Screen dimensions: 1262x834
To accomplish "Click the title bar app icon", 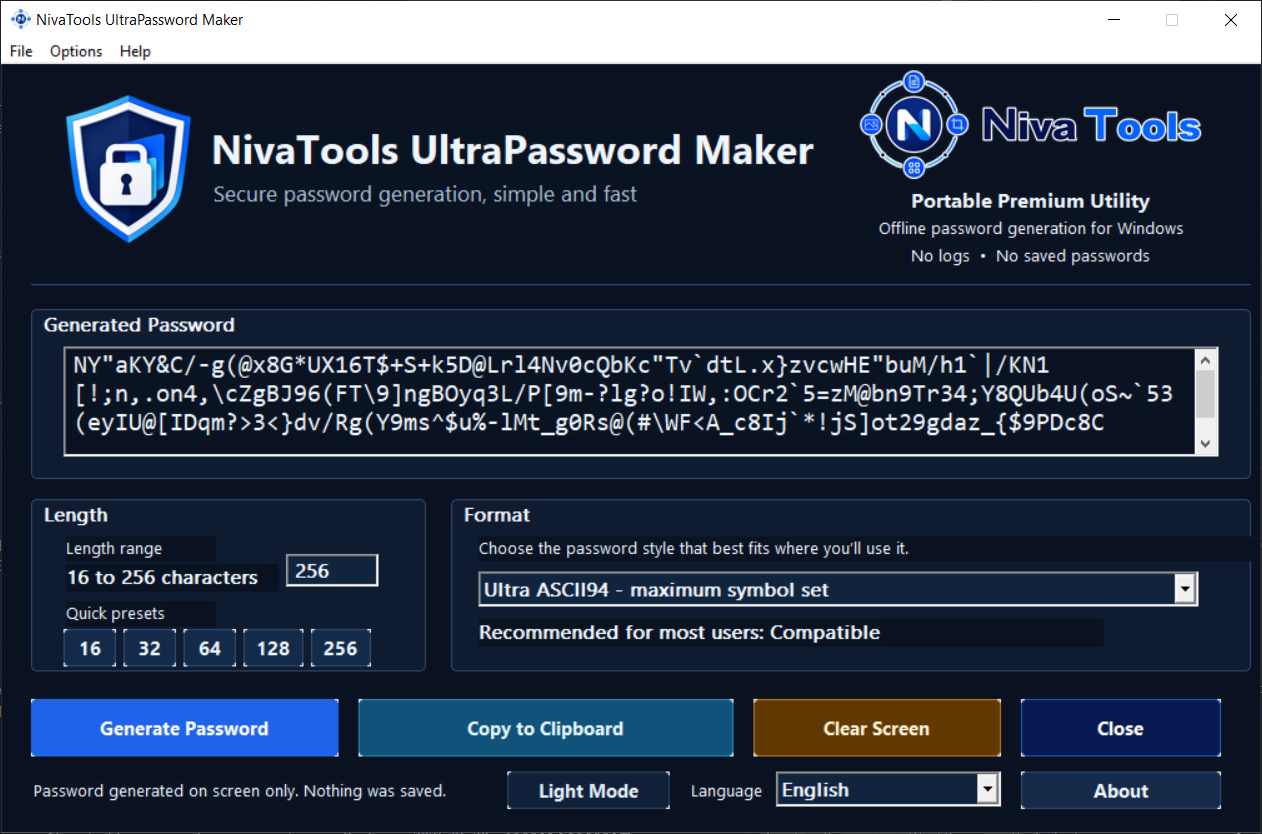I will (19, 19).
